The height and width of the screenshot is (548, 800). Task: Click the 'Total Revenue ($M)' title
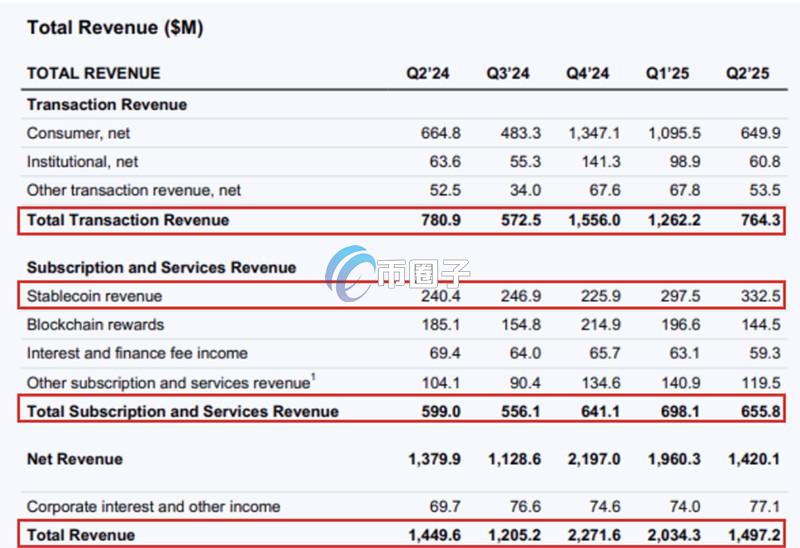coord(115,28)
